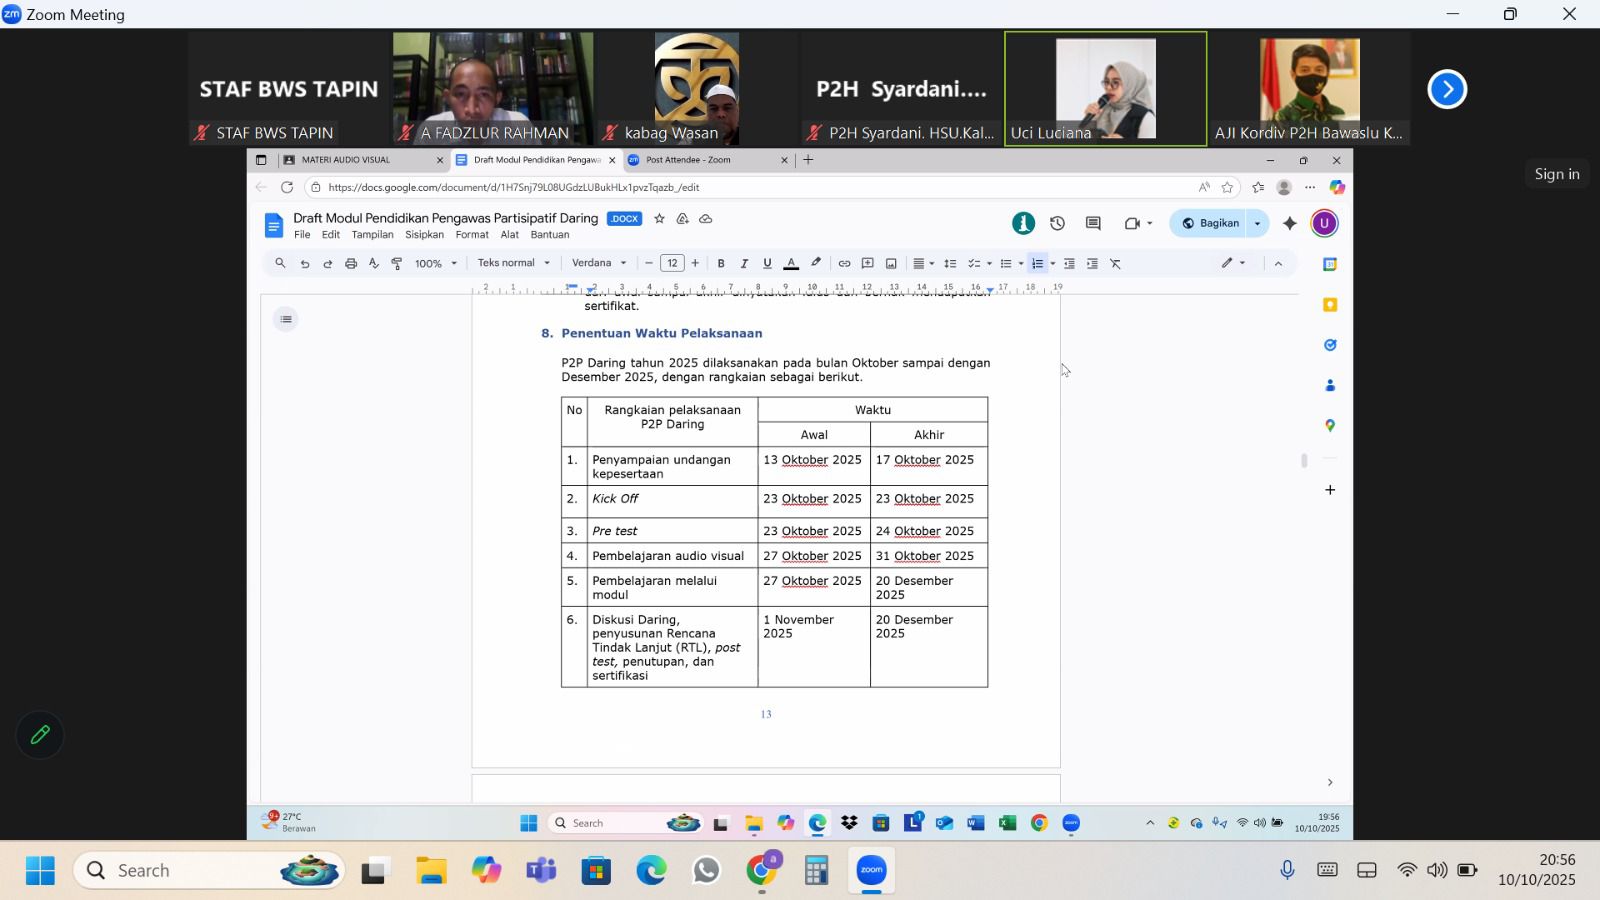The height and width of the screenshot is (900, 1600).
Task: Click the Italic formatting icon
Action: coord(744,264)
